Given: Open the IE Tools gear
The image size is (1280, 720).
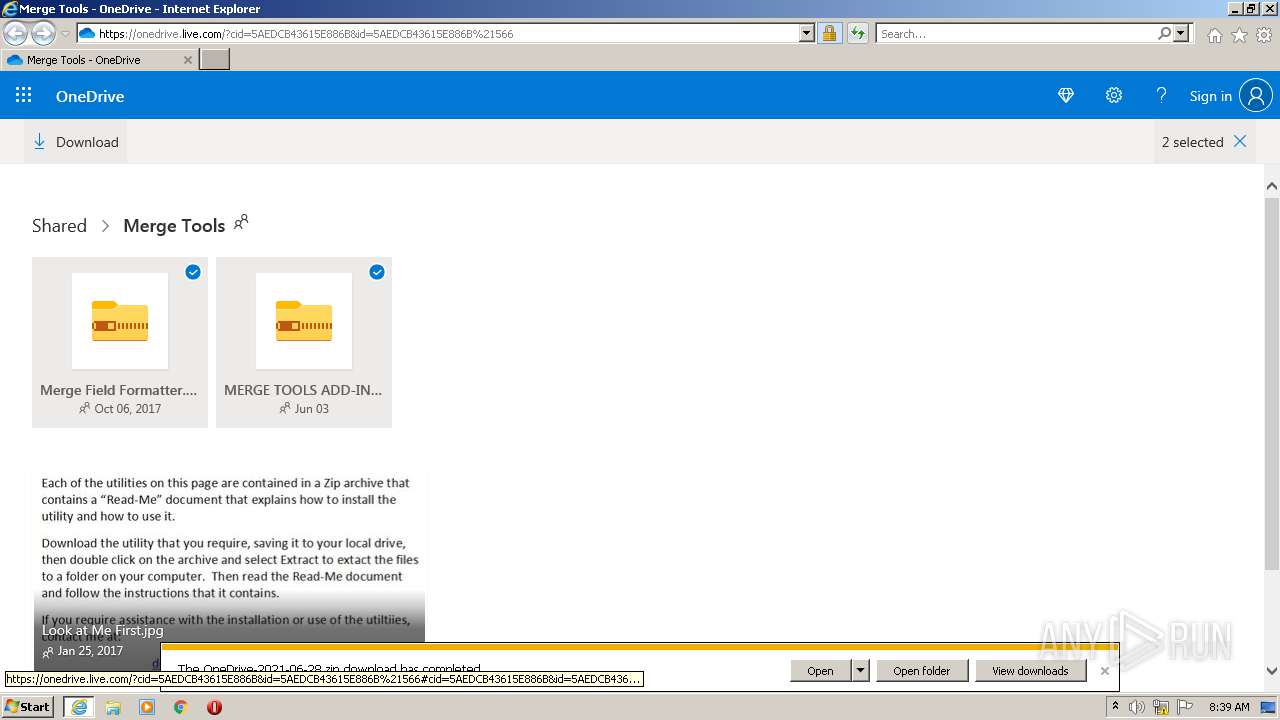Looking at the screenshot, I should [x=1264, y=35].
